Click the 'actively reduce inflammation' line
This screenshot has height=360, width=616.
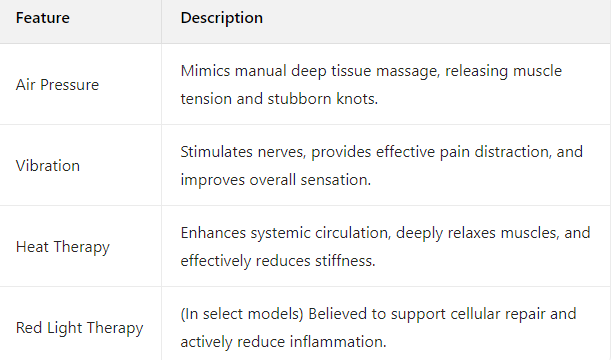point(283,342)
